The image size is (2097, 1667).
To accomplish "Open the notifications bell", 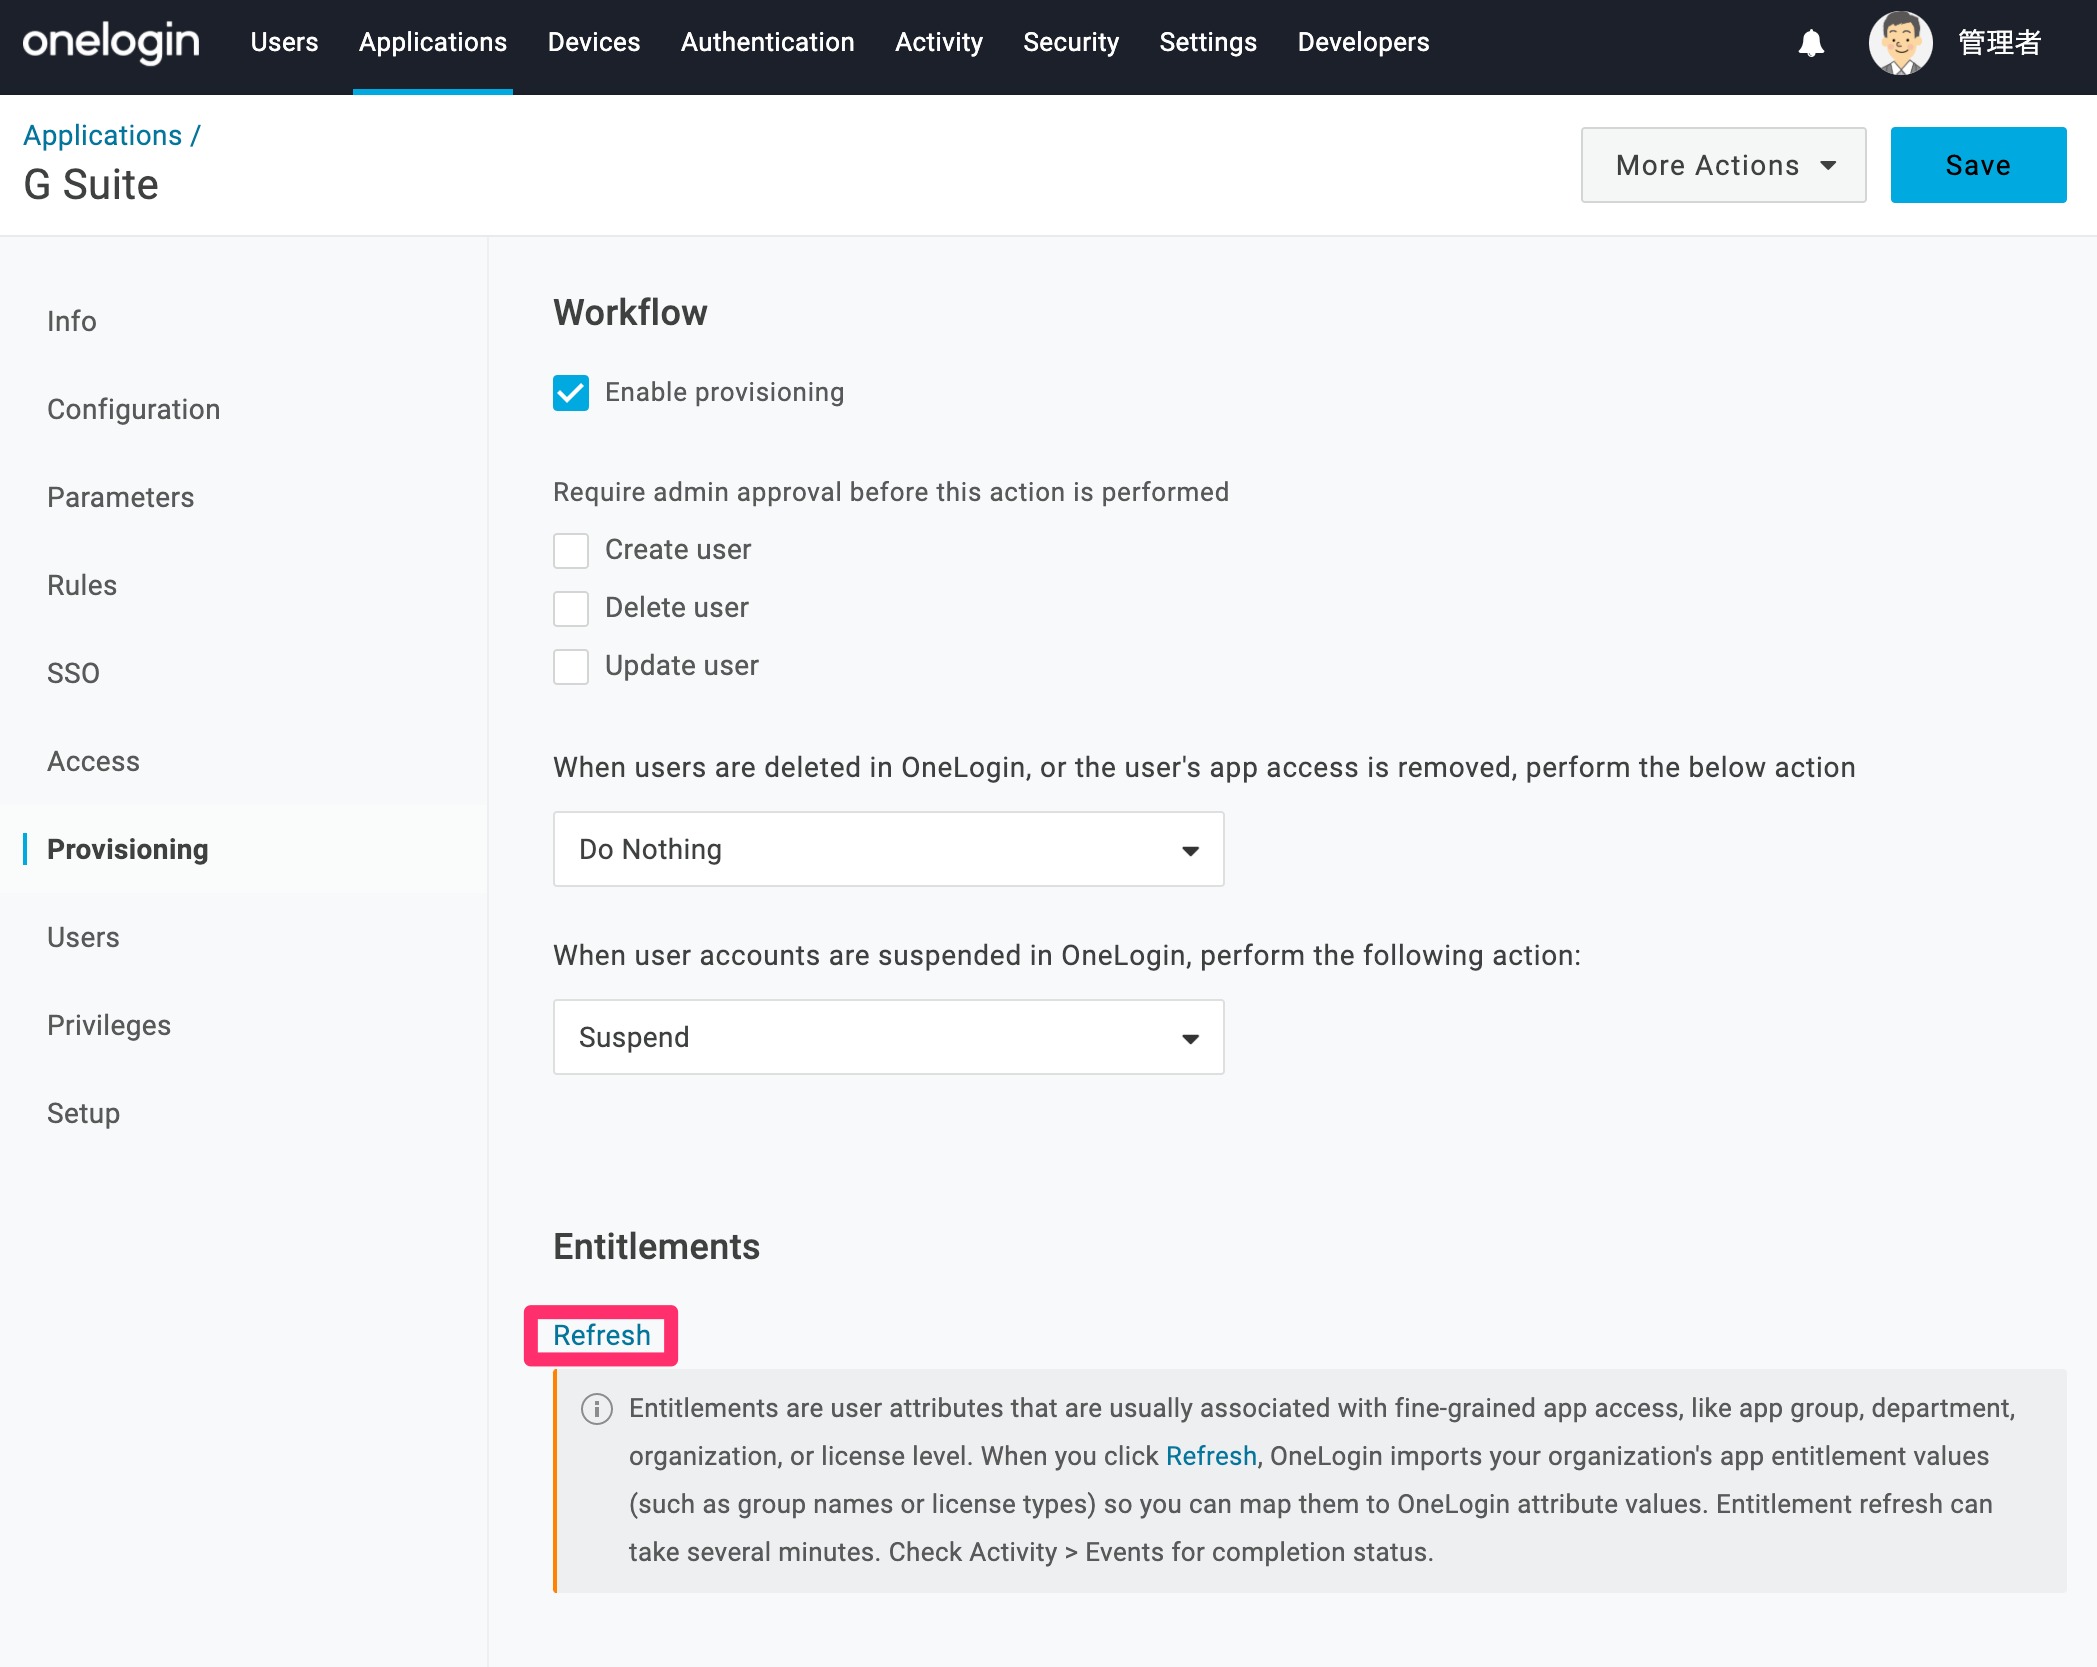I will (1811, 43).
